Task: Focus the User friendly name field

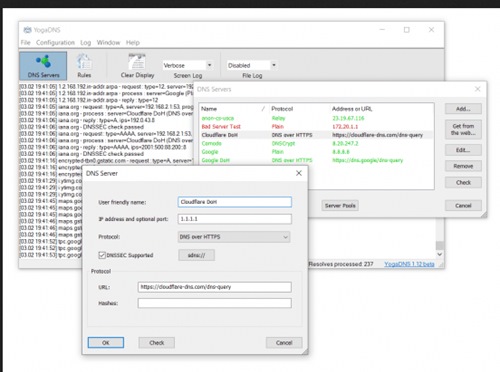Action: click(235, 202)
